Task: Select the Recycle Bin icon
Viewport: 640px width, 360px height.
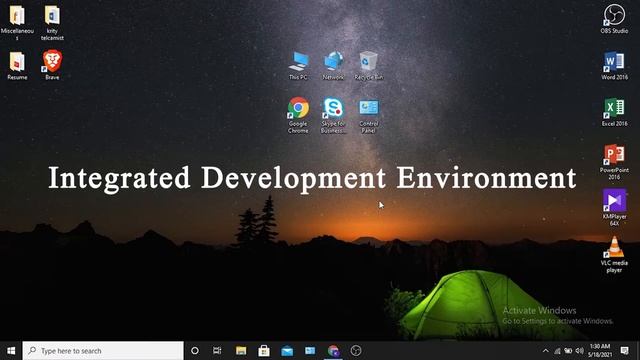Action: tap(369, 65)
